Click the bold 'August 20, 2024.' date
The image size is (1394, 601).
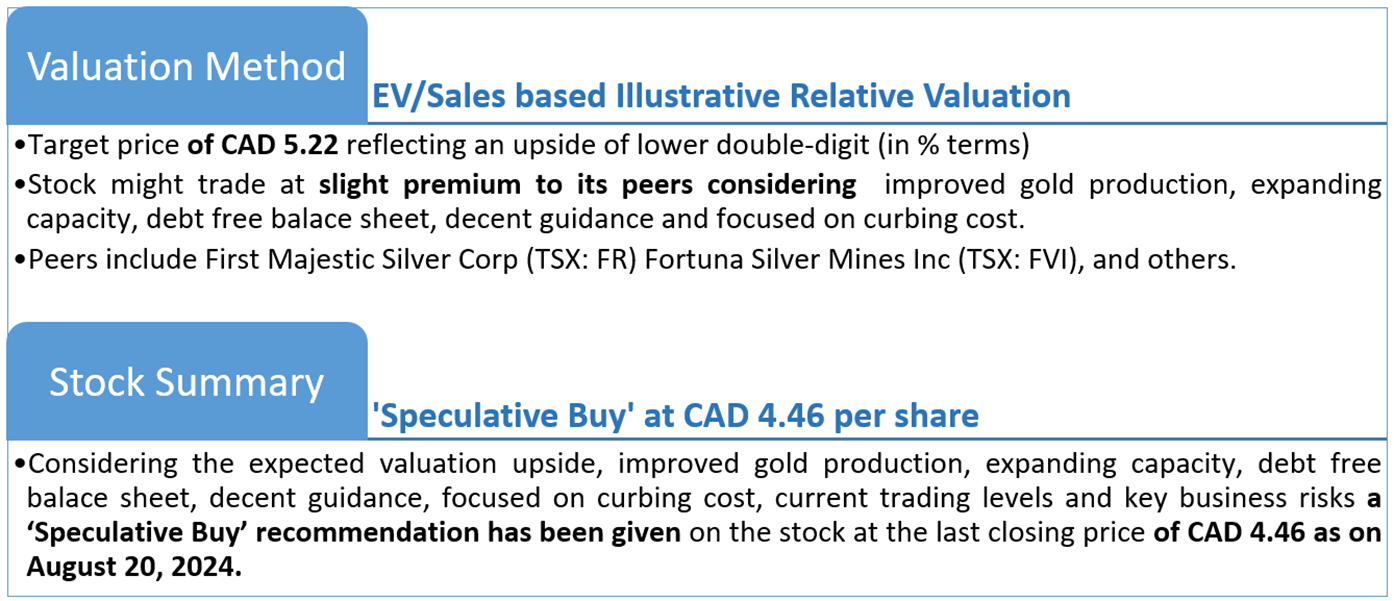(135, 567)
